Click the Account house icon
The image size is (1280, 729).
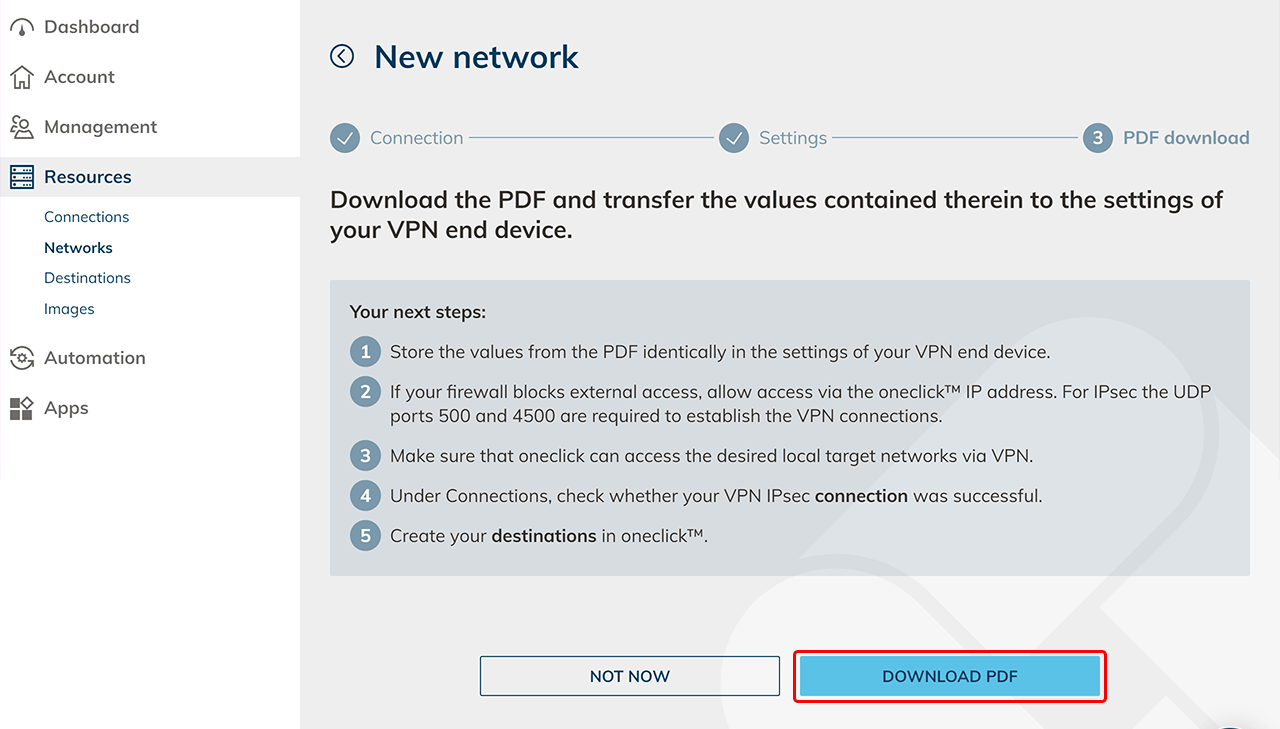pyautogui.click(x=21, y=77)
